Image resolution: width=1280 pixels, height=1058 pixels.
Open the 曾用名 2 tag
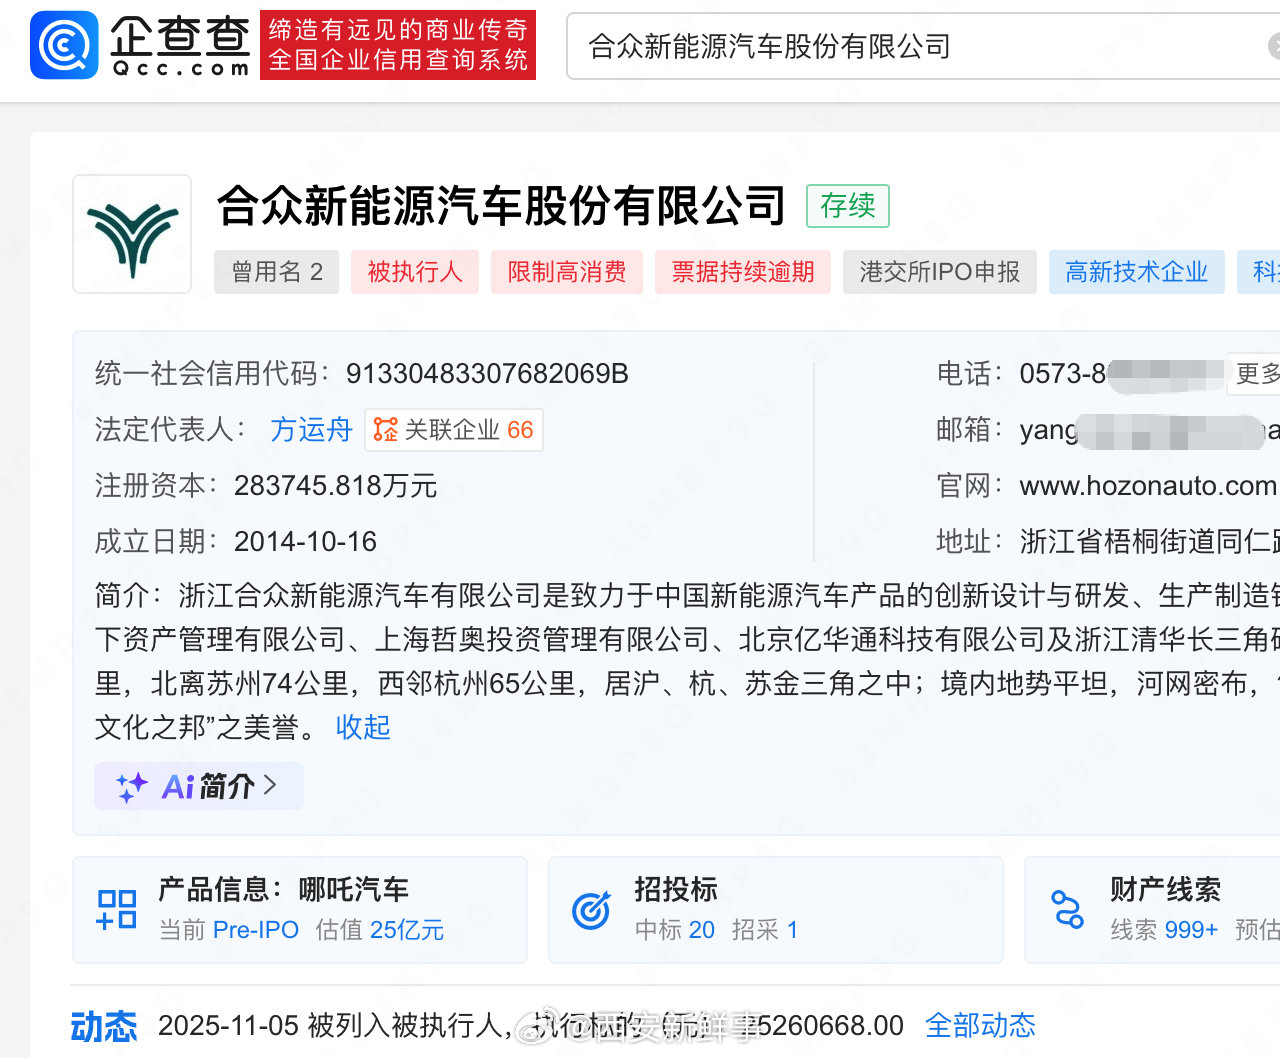[x=277, y=272]
